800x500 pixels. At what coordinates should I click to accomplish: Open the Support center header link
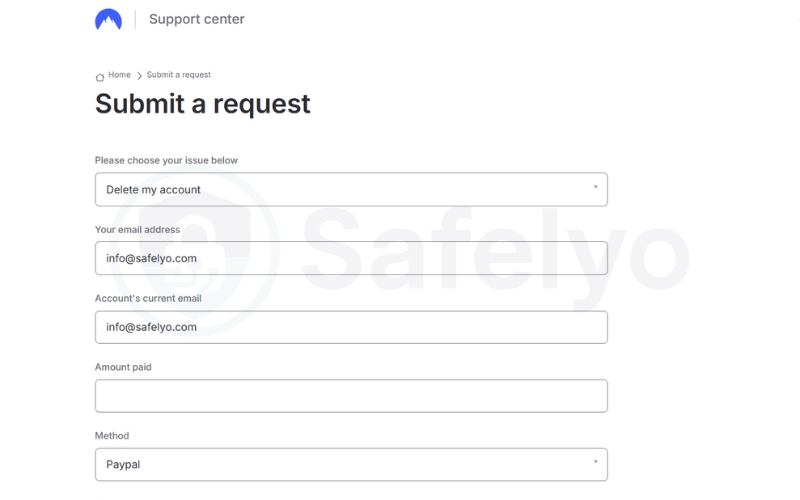point(196,19)
